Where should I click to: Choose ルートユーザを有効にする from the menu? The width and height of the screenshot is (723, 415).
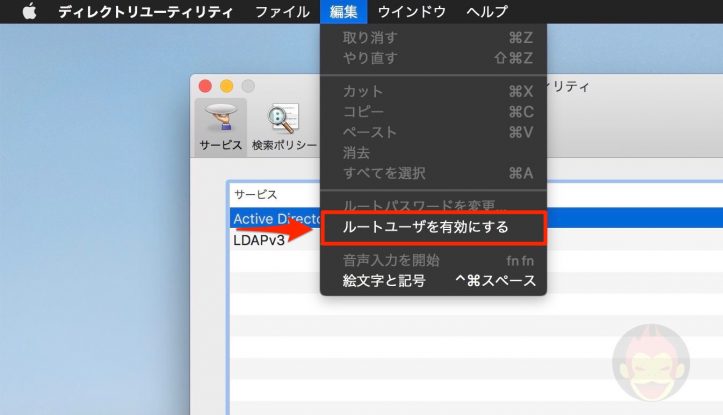433,227
